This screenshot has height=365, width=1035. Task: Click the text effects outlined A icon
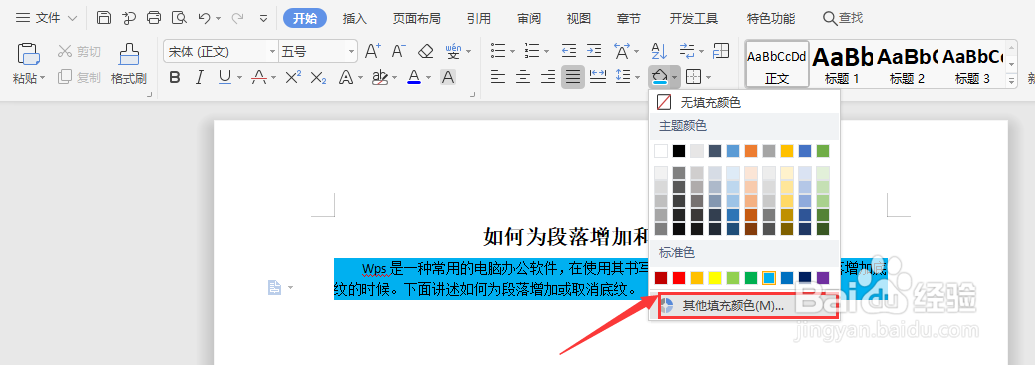[x=346, y=78]
